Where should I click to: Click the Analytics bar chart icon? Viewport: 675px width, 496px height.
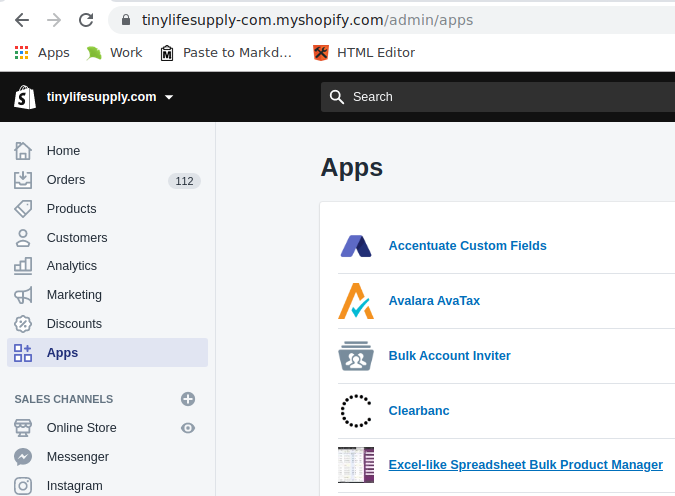click(23, 266)
